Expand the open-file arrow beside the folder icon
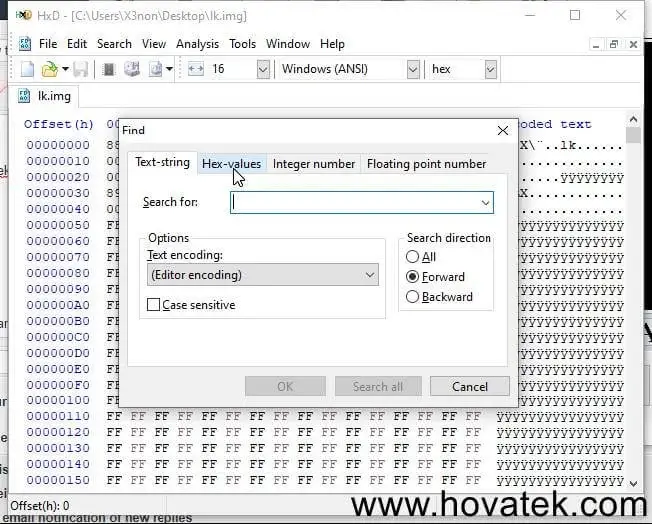 pos(65,69)
